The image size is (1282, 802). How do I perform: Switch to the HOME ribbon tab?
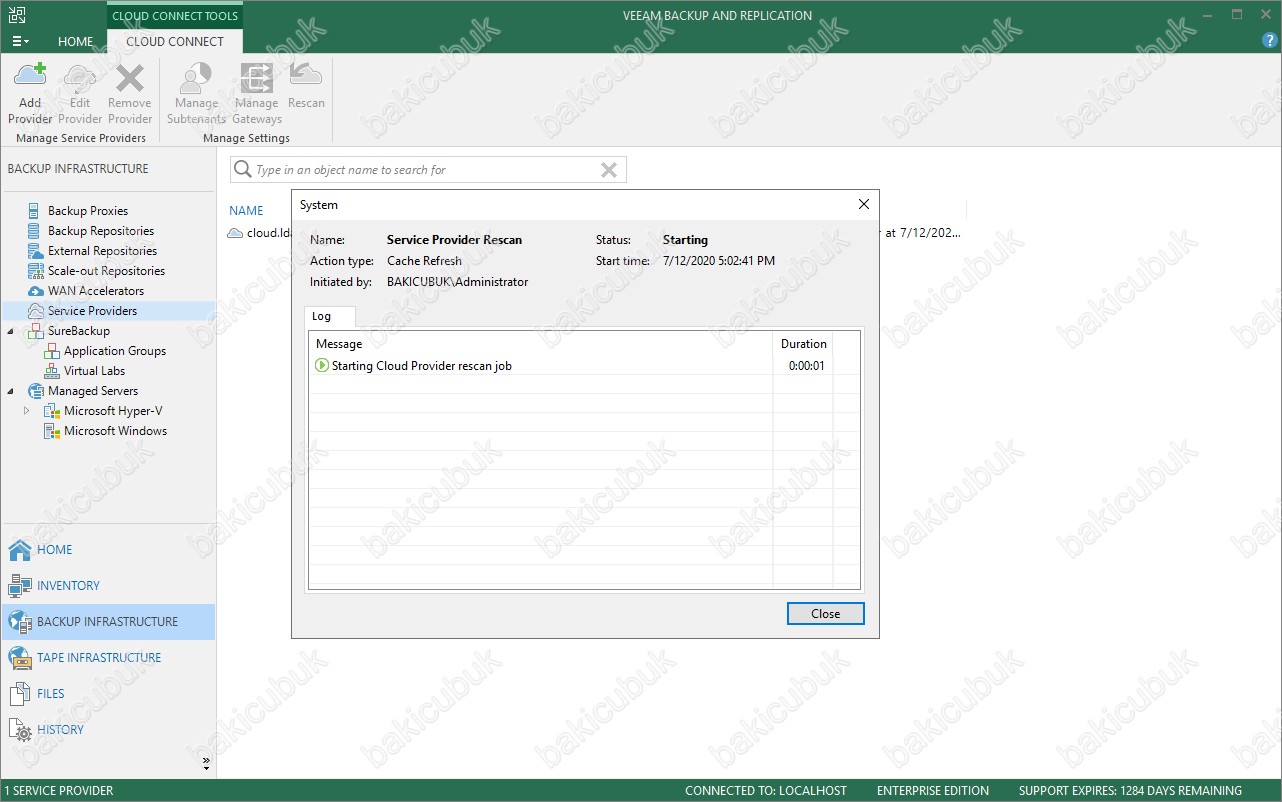click(x=75, y=42)
